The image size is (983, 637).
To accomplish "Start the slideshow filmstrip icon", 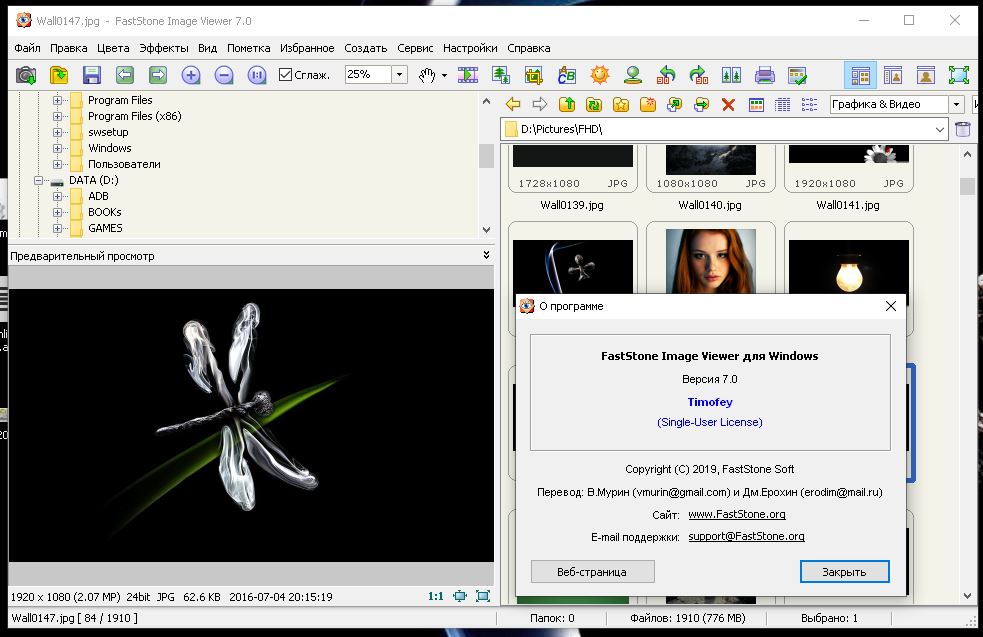I will pyautogui.click(x=468, y=75).
